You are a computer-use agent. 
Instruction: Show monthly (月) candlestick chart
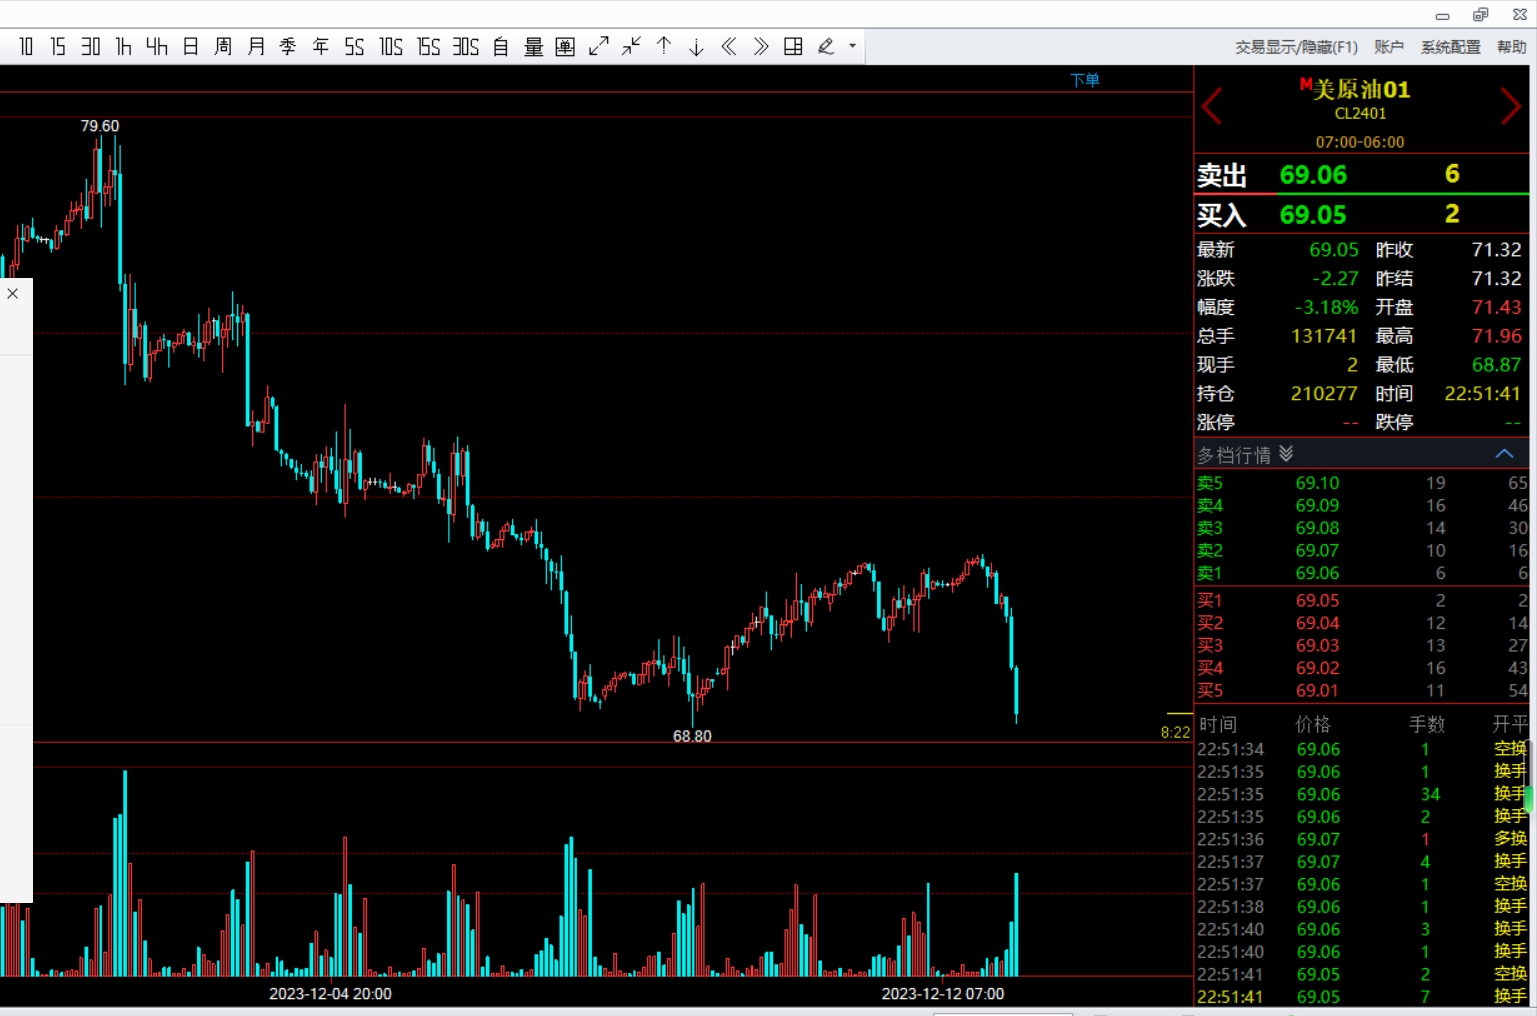coord(256,47)
